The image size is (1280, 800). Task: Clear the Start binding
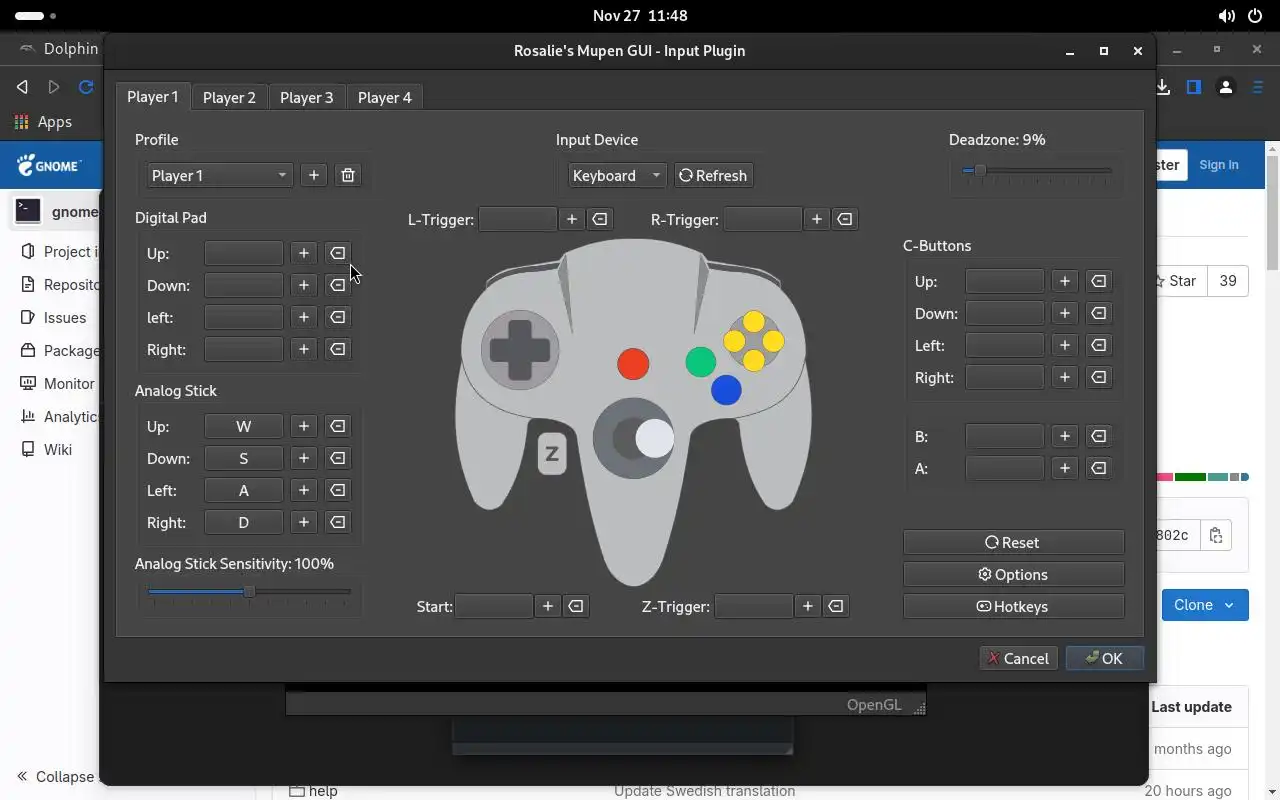[x=576, y=606]
